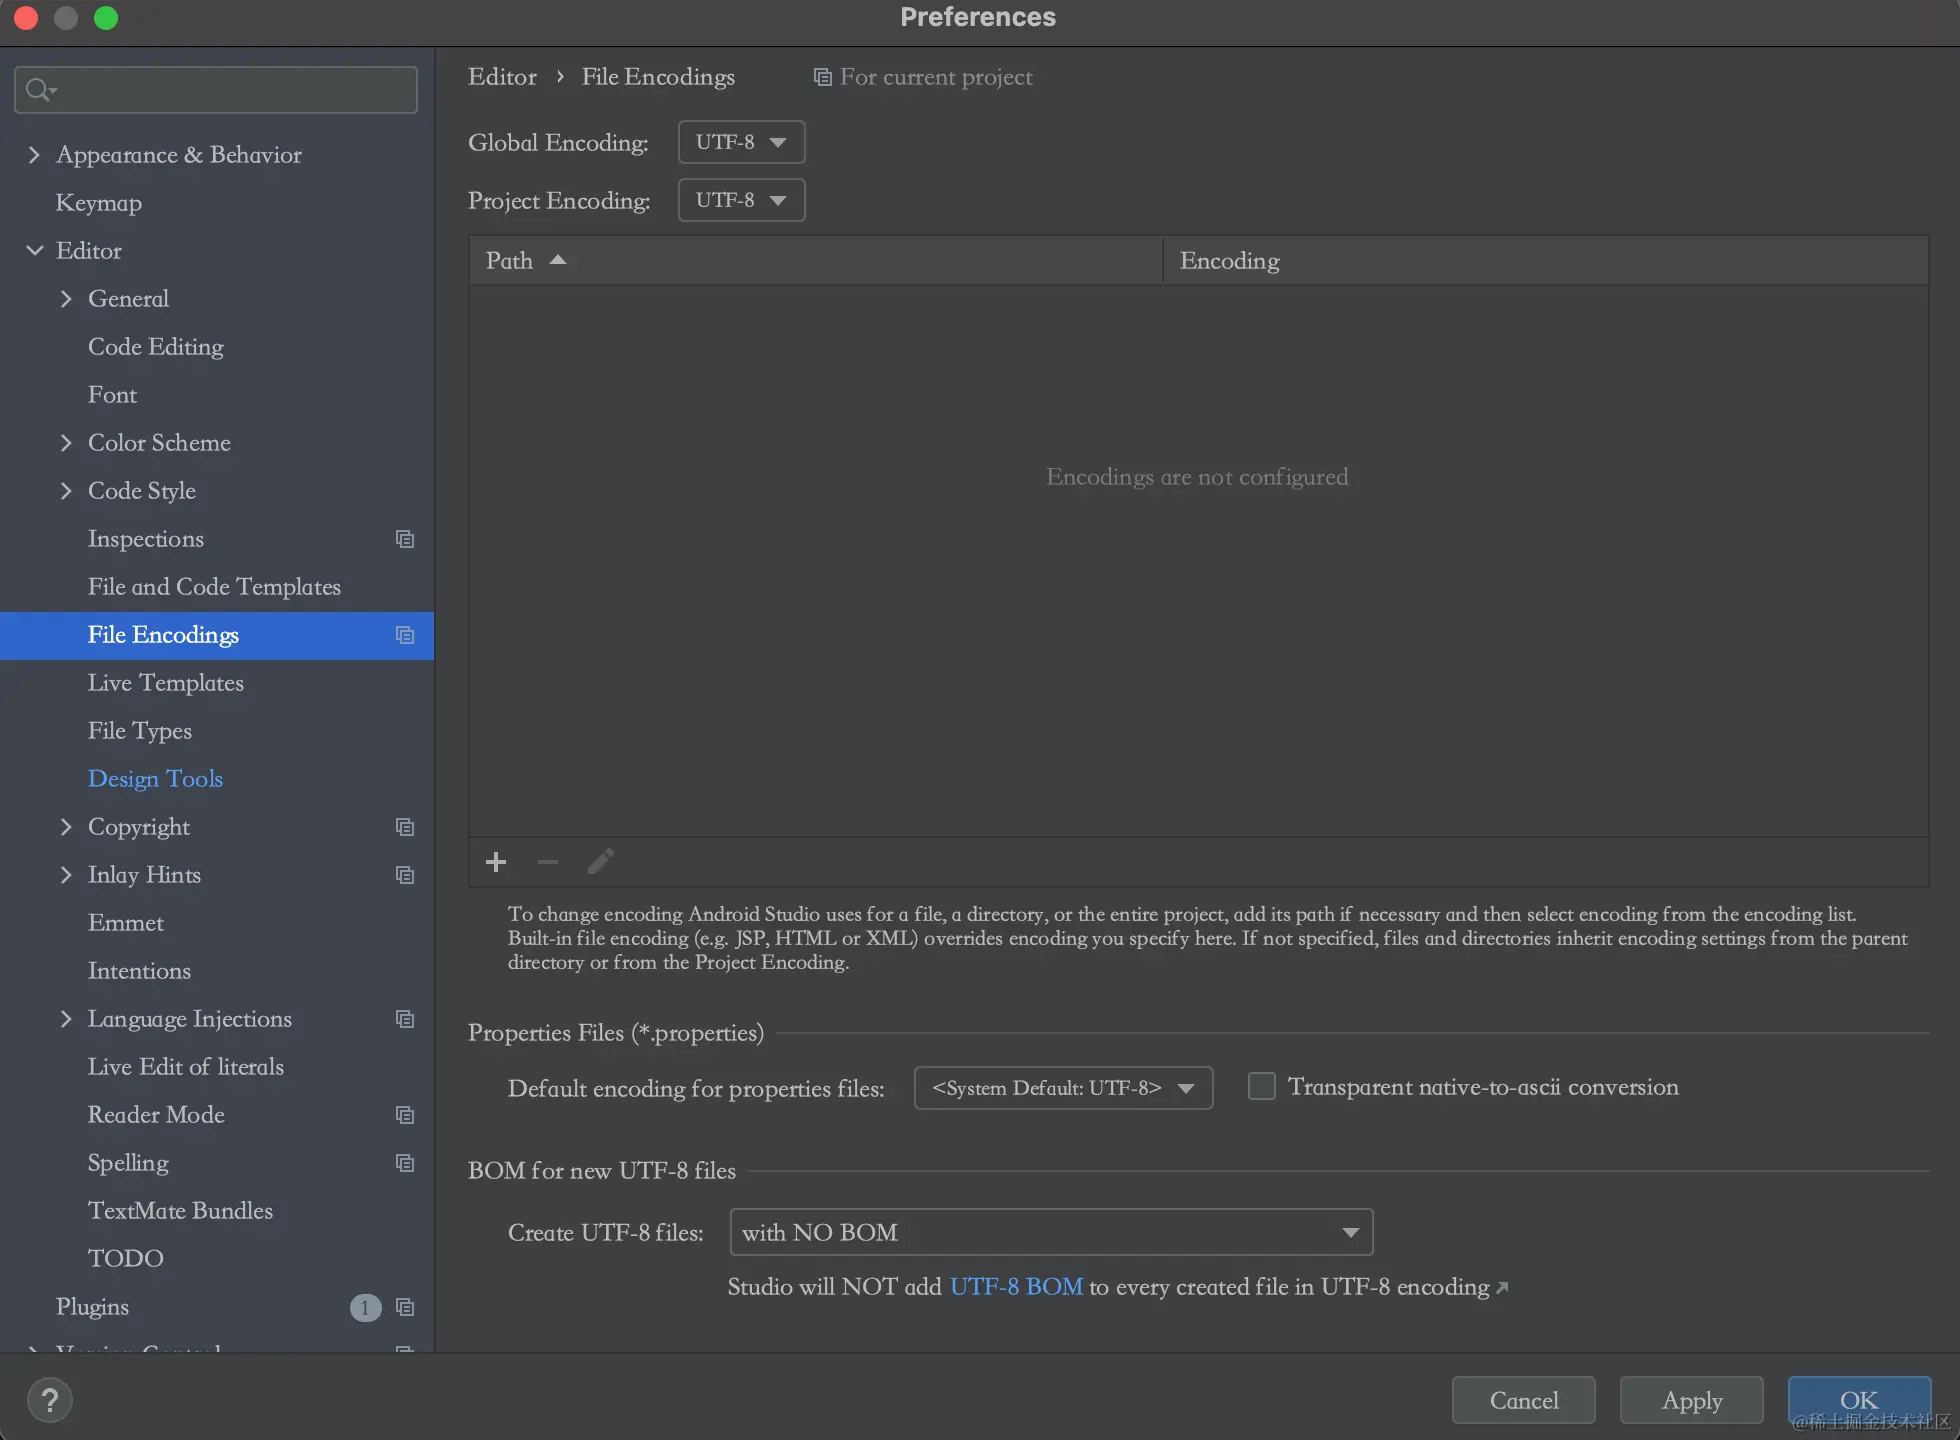This screenshot has height=1440, width=1960.
Task: Click project-level icon next to Inspections
Action: pos(405,539)
